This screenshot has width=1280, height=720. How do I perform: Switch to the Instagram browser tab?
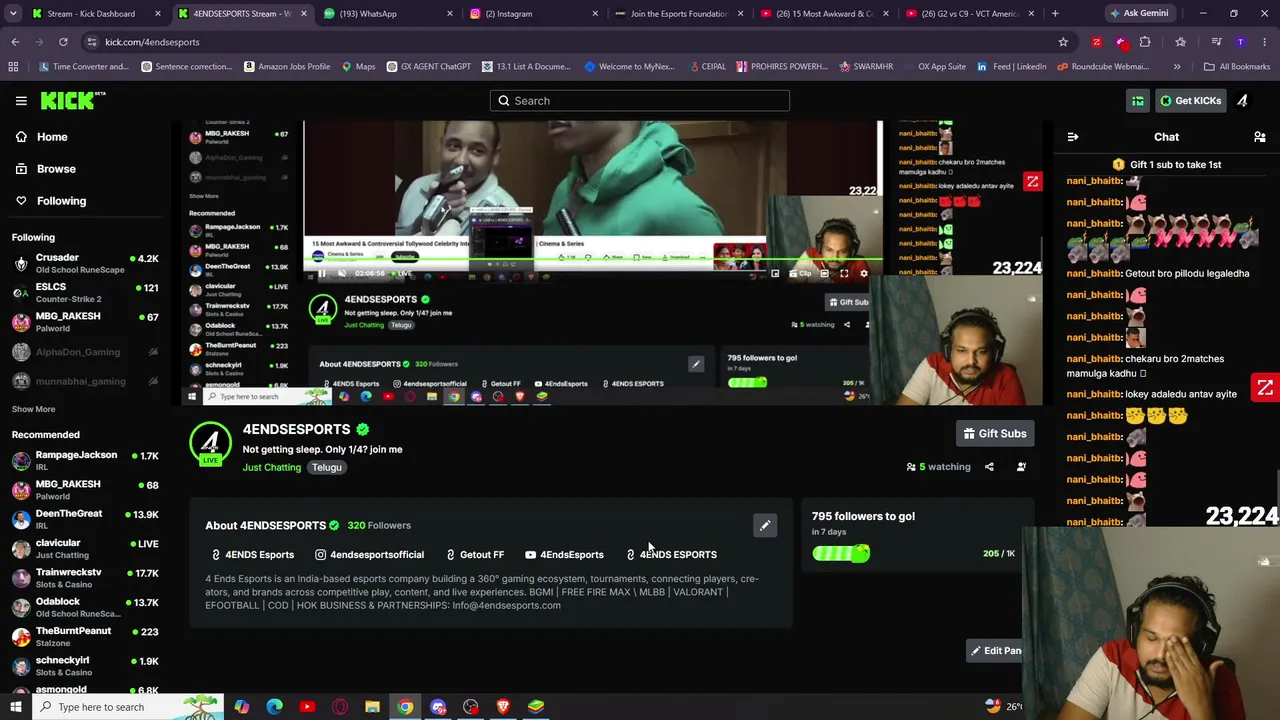tap(532, 13)
